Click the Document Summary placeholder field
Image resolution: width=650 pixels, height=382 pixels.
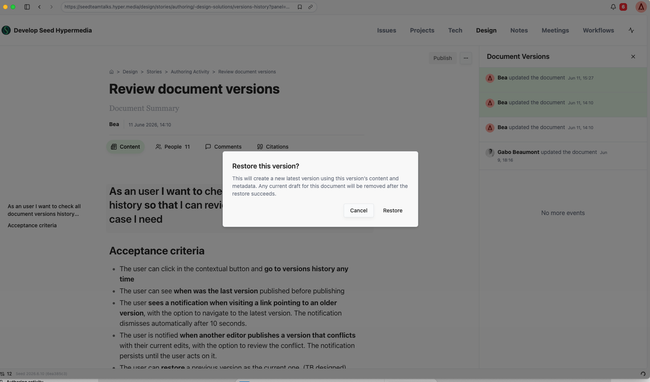pyautogui.click(x=144, y=108)
